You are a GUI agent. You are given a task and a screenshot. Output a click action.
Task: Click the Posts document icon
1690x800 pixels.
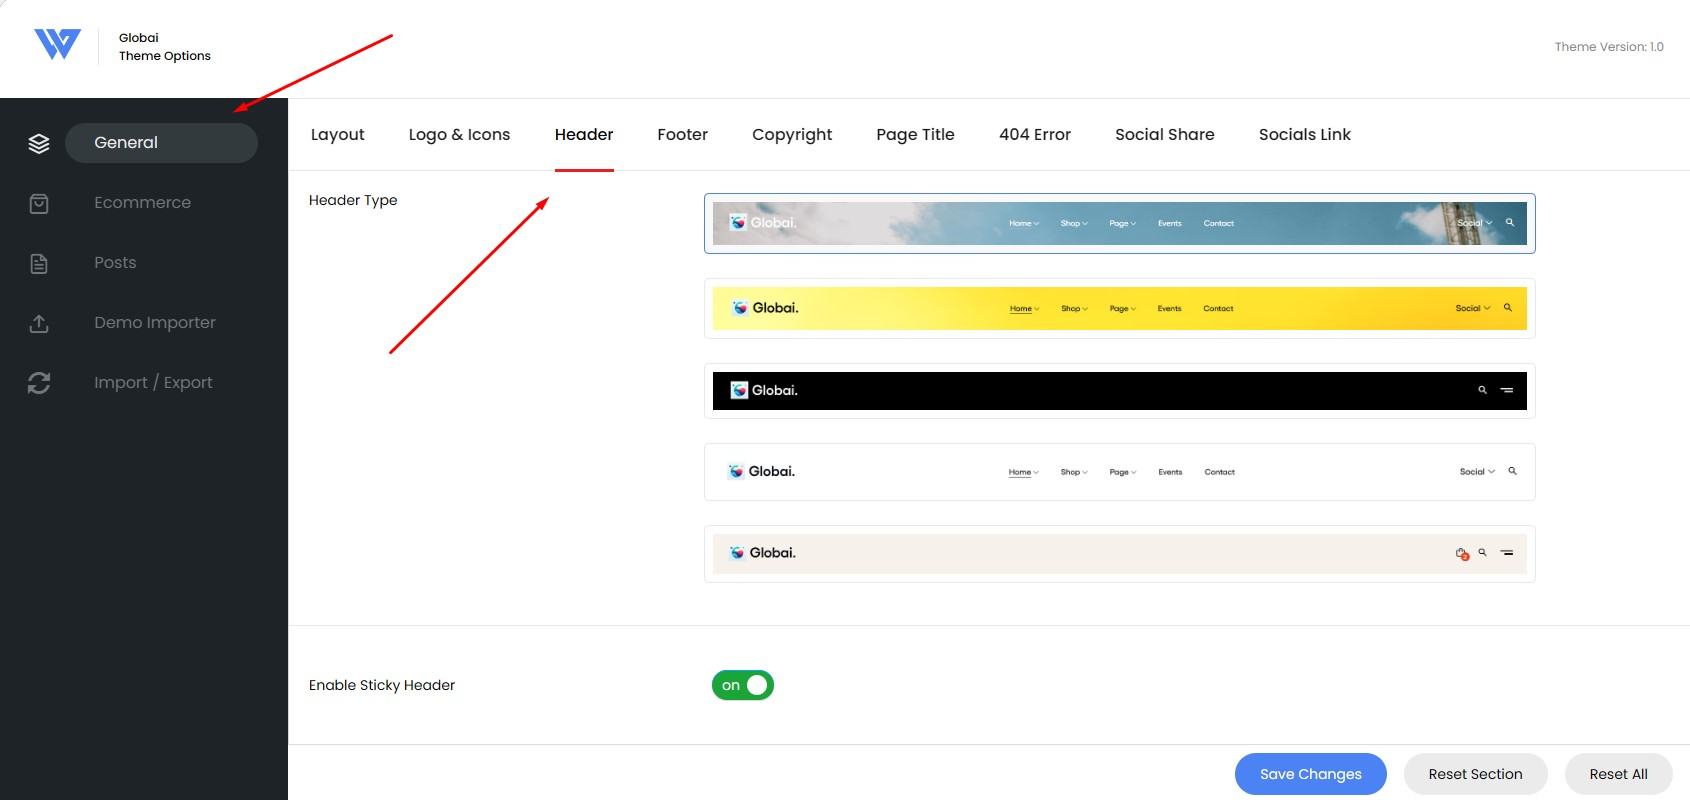click(39, 263)
